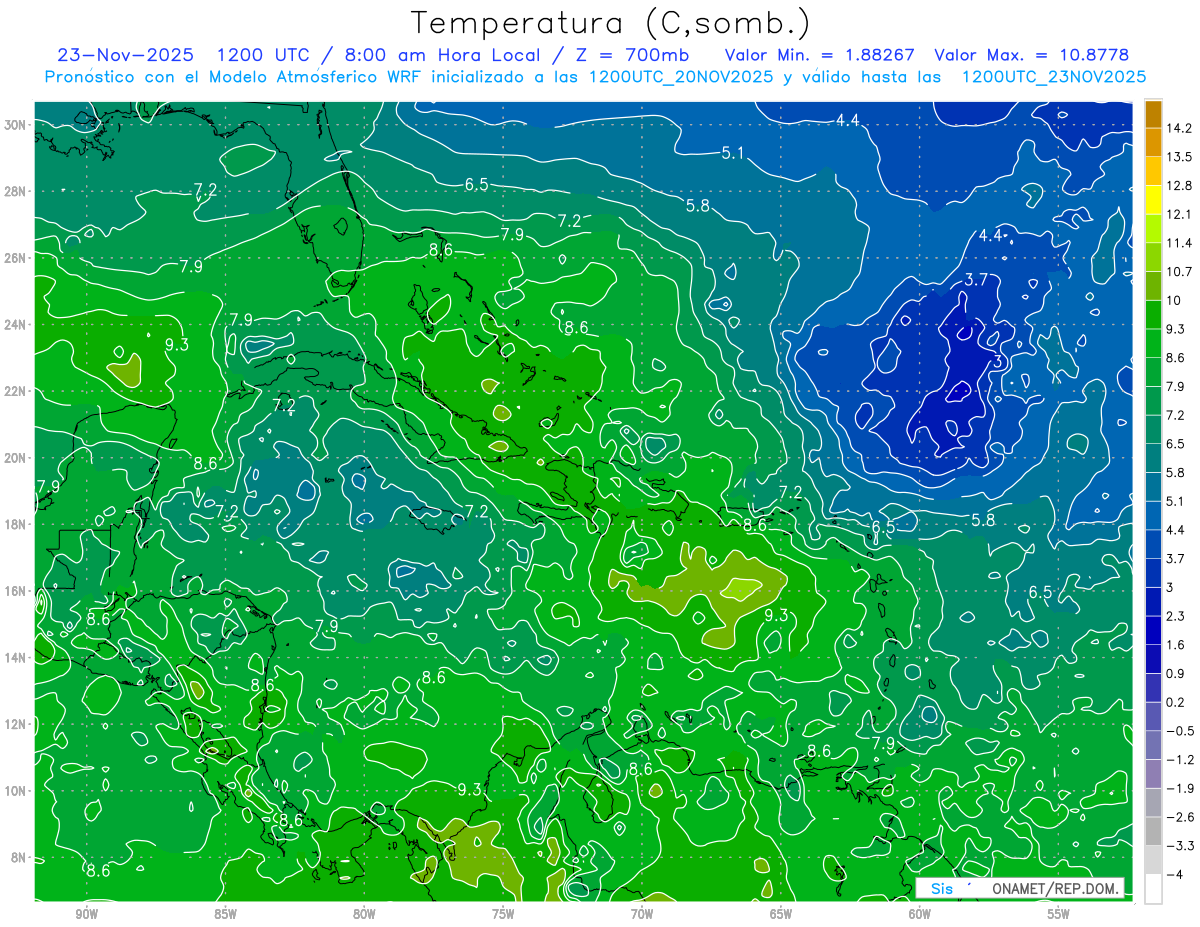Select the yellow legend swatch between 12.8 and 12.1

click(1152, 200)
